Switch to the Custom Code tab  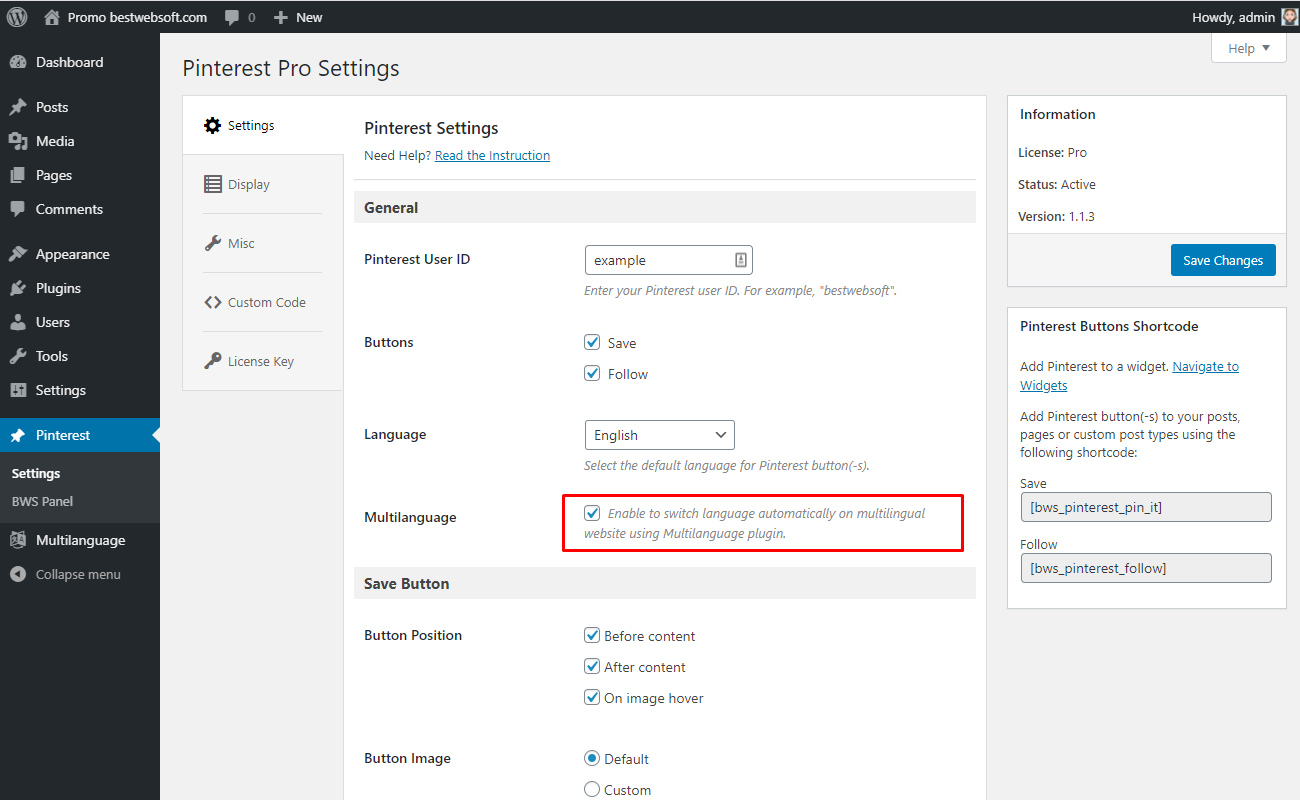(263, 302)
